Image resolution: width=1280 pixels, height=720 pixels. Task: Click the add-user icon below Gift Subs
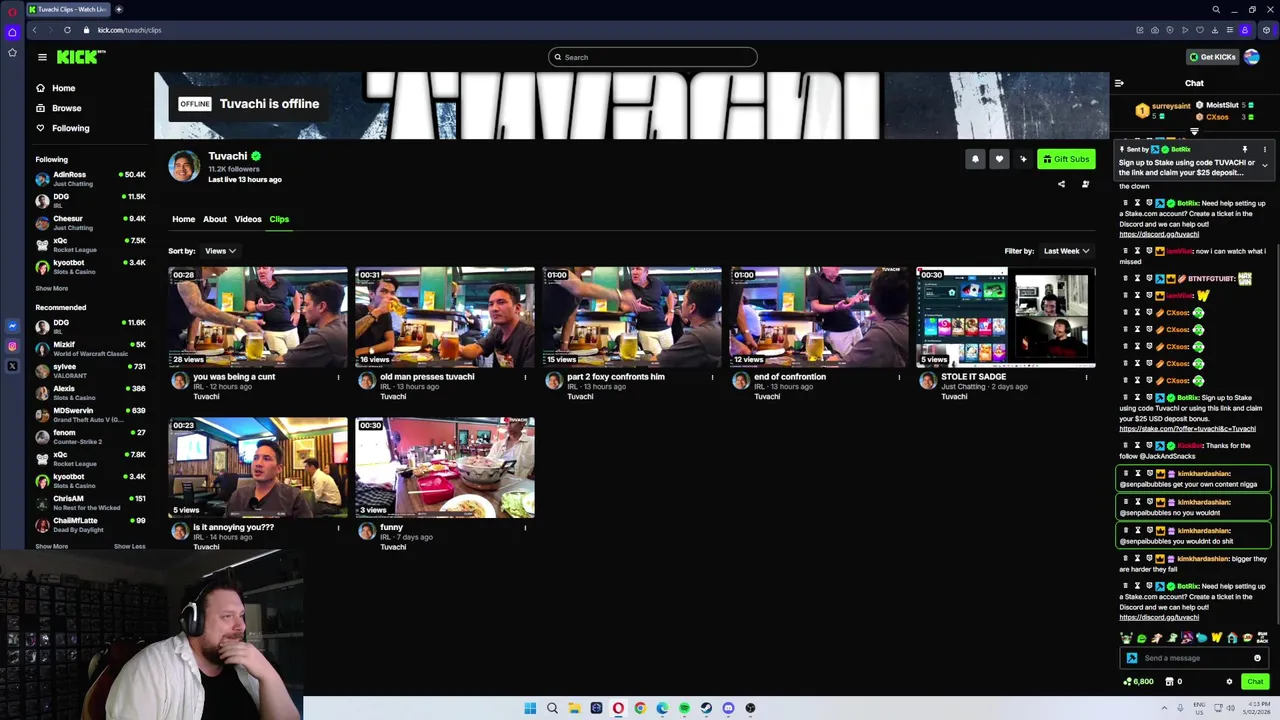(1085, 184)
